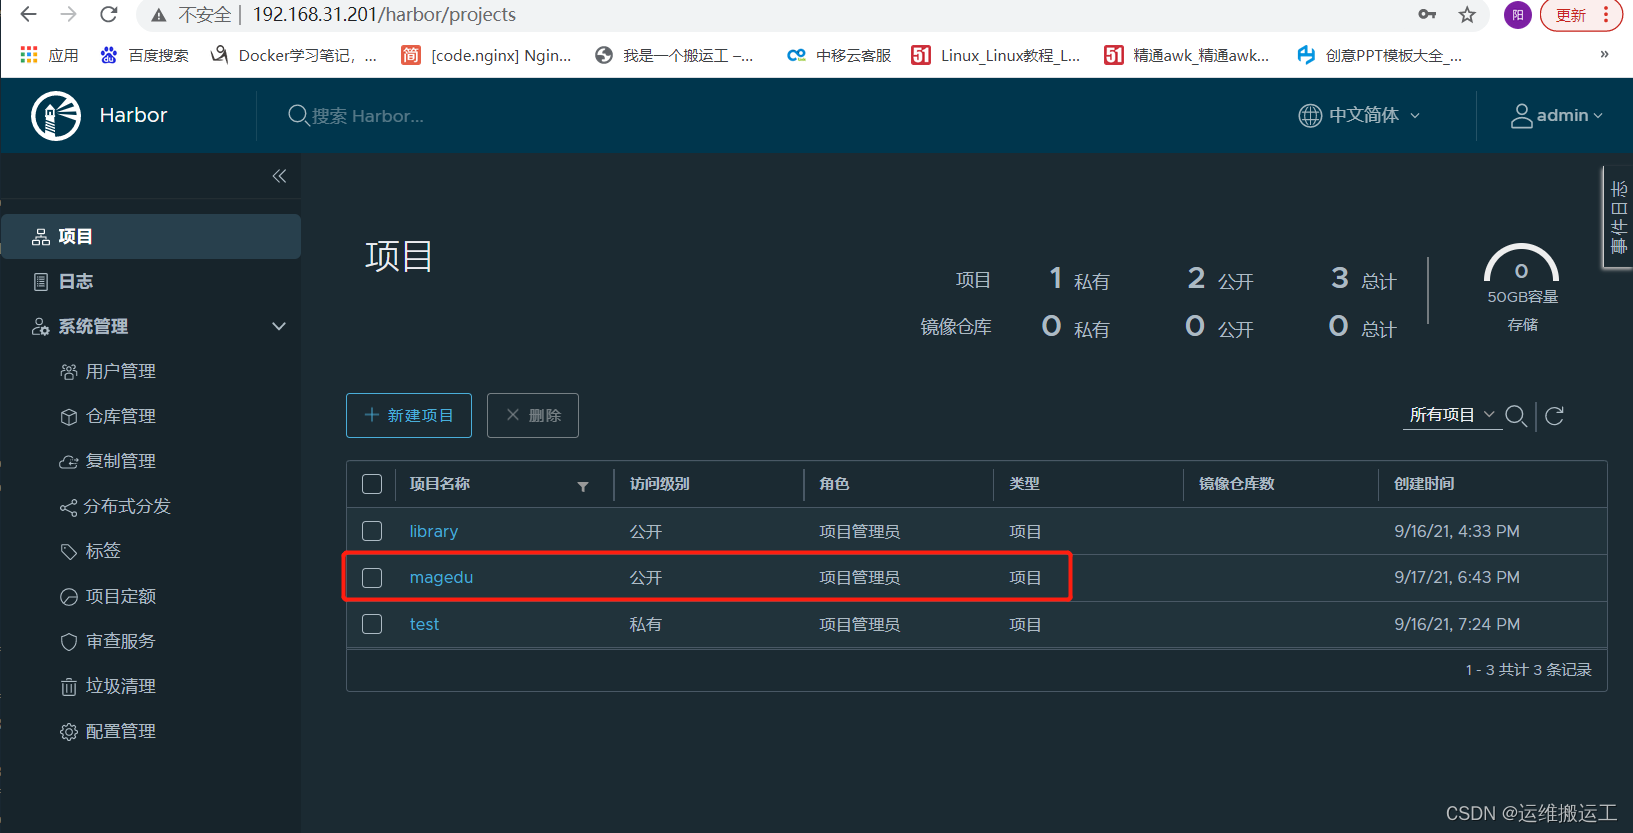
Task: Click the 50GB容量 storage gauge
Action: pyautogui.click(x=1521, y=276)
